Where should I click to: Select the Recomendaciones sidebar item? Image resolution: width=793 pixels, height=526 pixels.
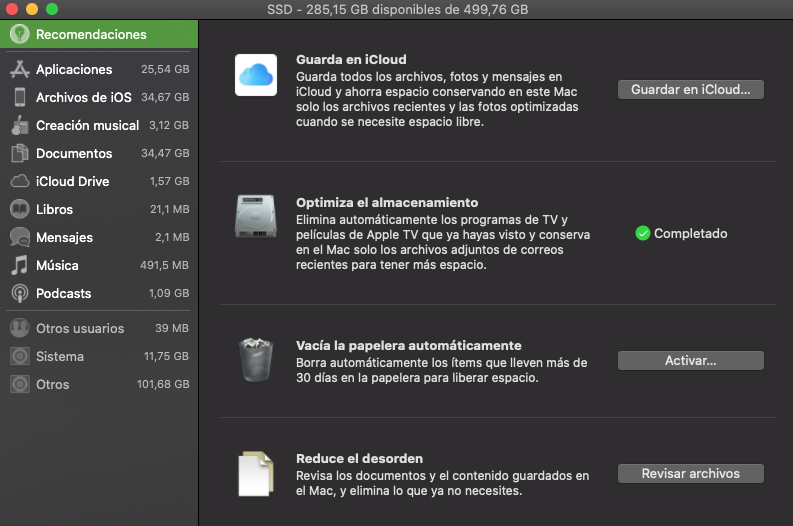point(99,34)
